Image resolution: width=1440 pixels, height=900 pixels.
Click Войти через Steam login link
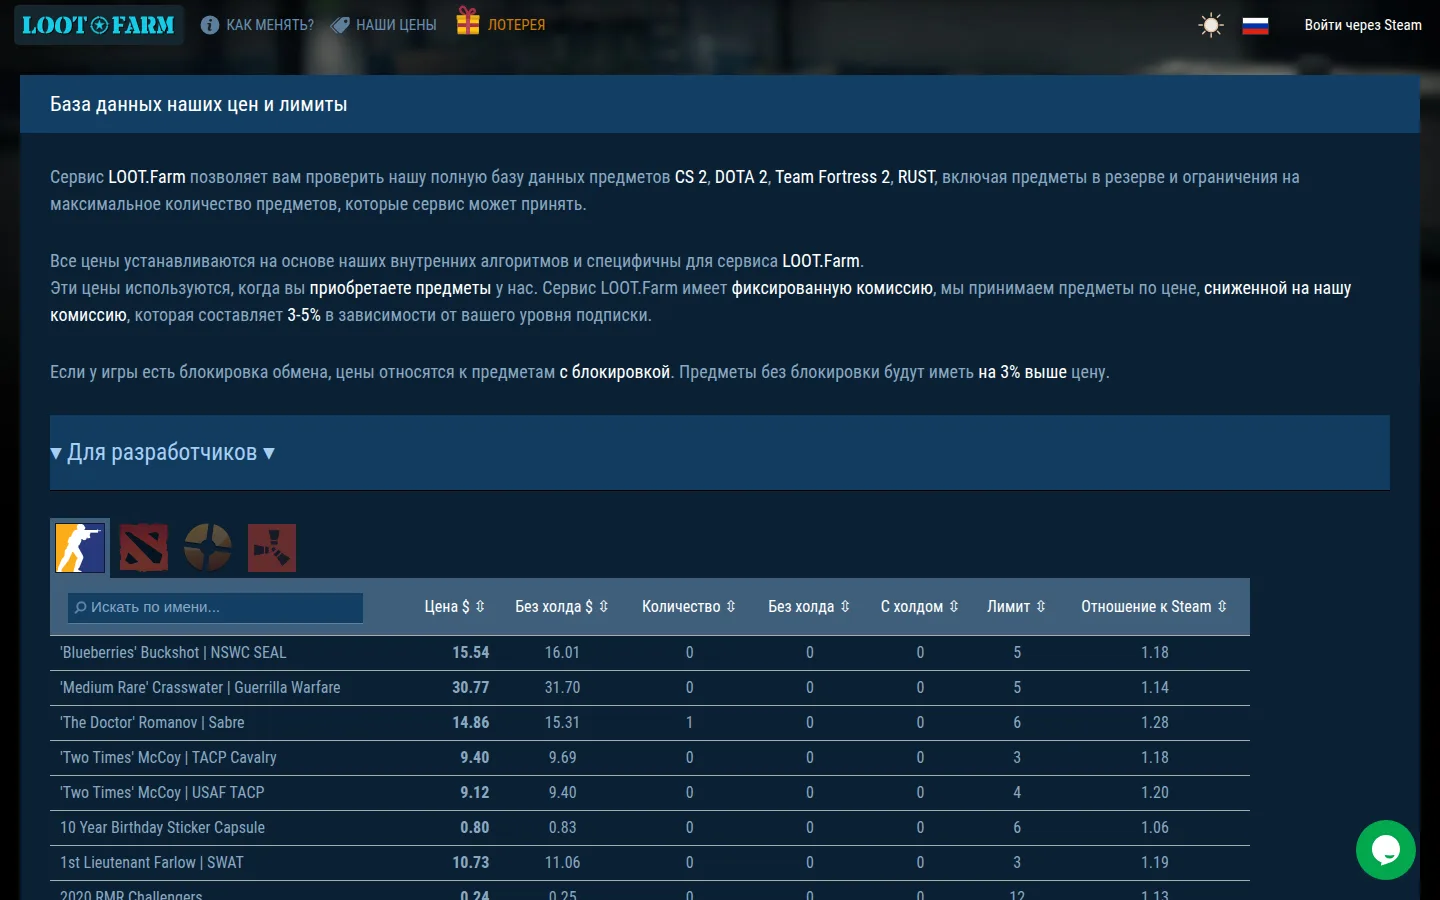click(1363, 25)
